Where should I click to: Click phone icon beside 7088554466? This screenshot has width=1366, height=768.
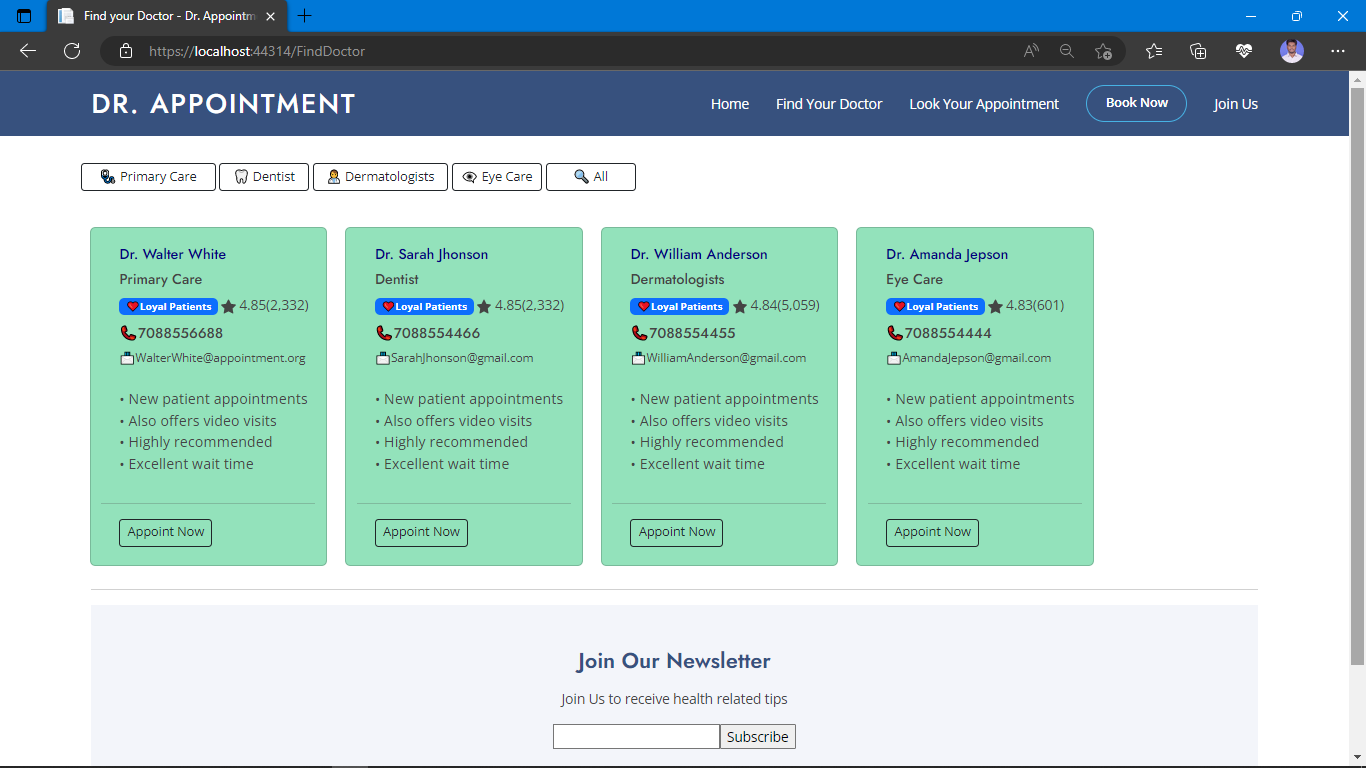[384, 333]
